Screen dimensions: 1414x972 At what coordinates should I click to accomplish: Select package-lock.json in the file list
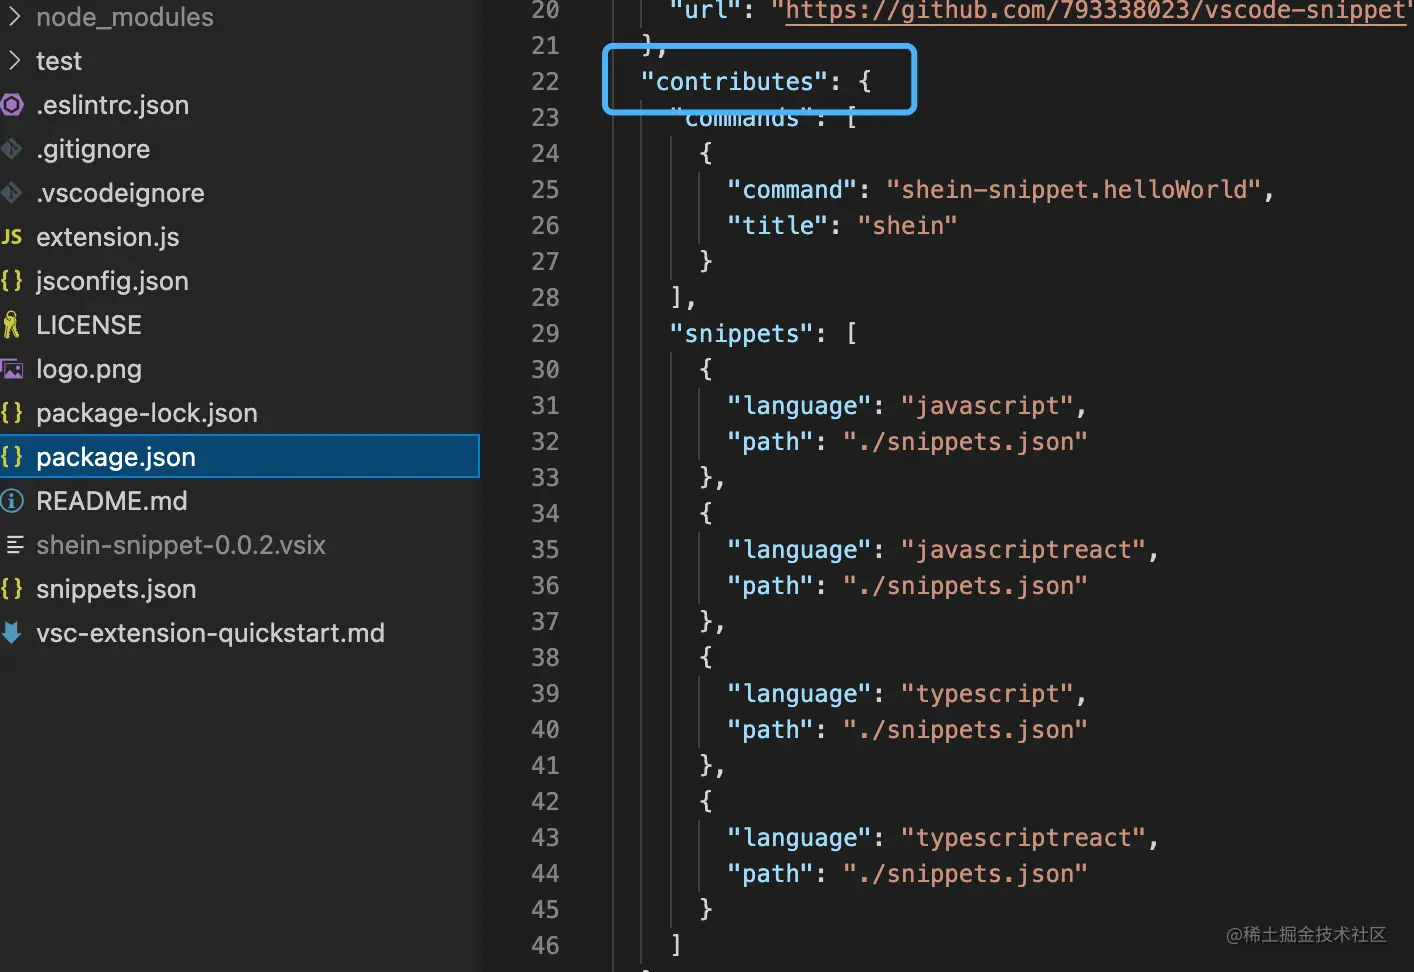(x=147, y=413)
